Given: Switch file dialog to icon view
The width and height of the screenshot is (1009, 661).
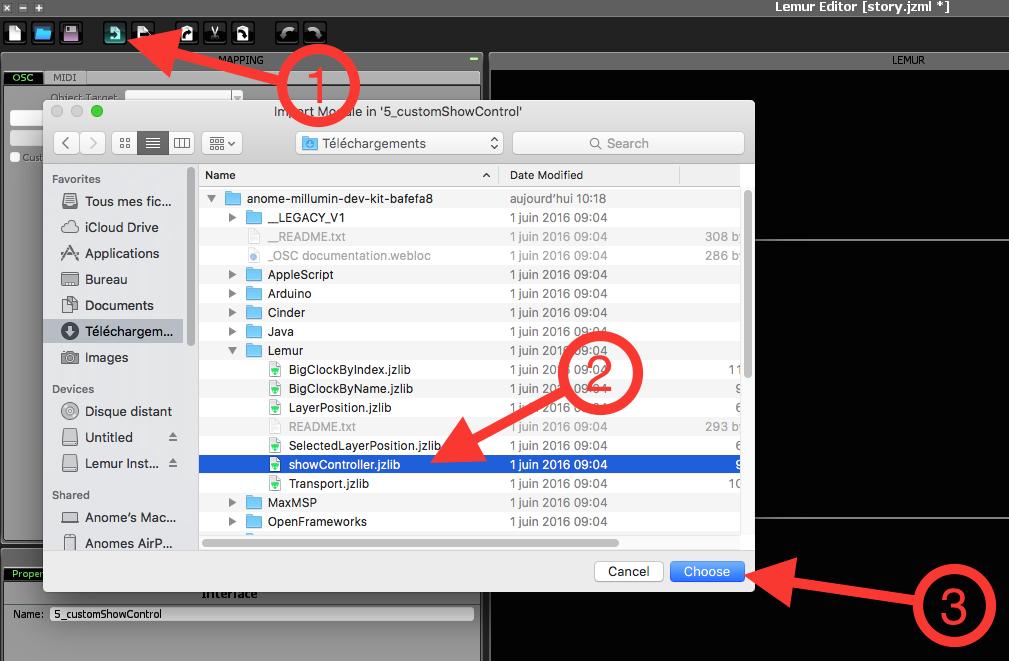Looking at the screenshot, I should click(x=125, y=143).
